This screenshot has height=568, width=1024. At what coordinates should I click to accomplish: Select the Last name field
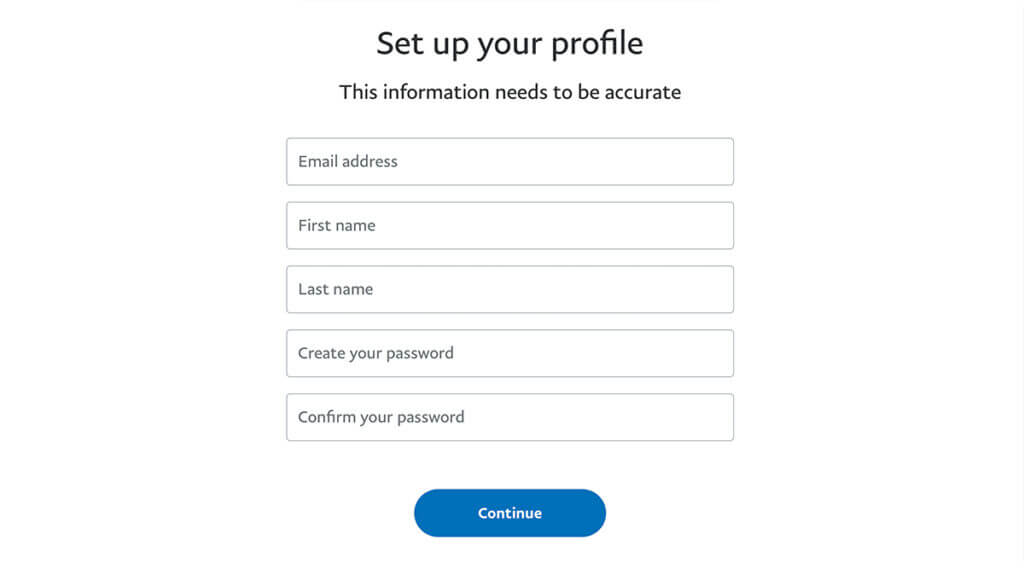[509, 289]
